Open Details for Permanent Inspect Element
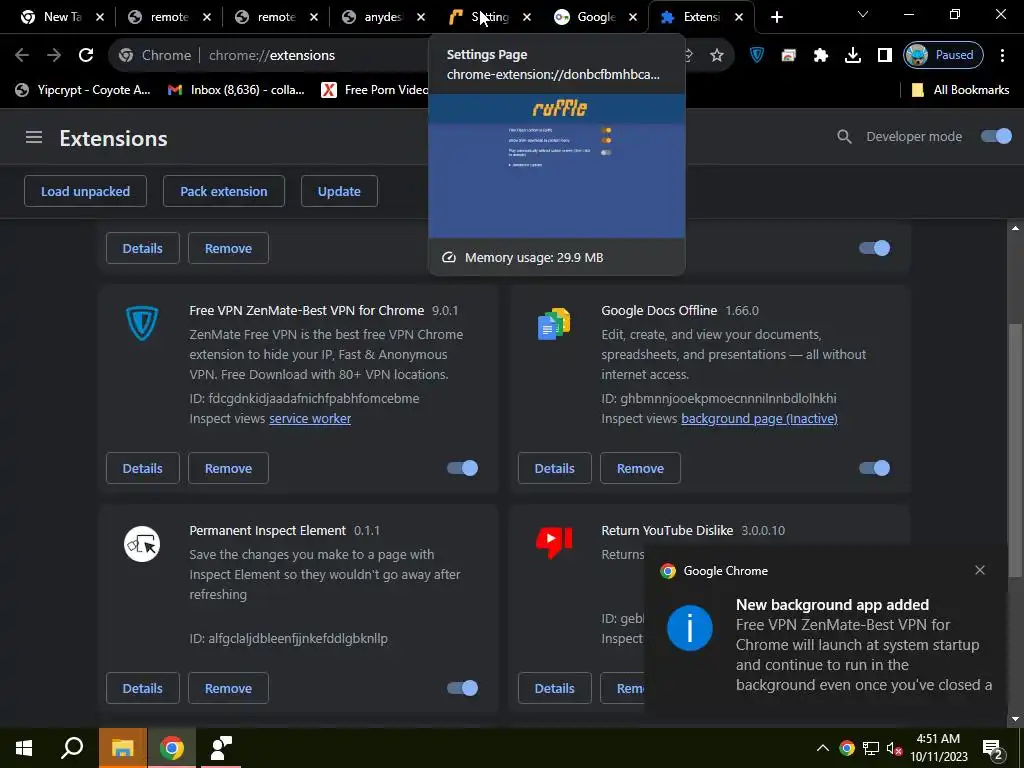 click(x=142, y=688)
